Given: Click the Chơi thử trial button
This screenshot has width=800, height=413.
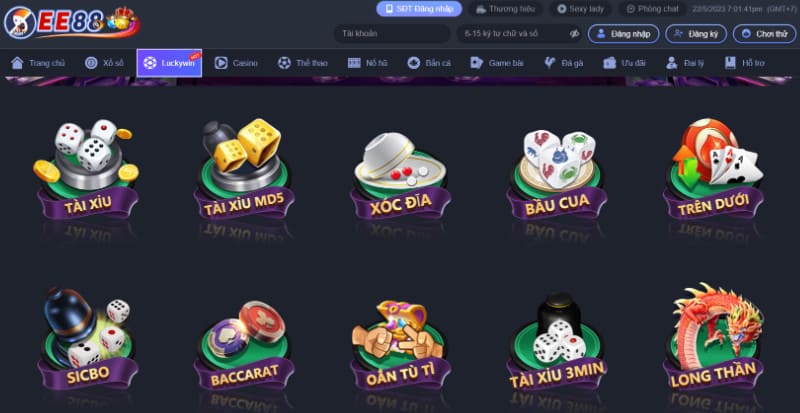Looking at the screenshot, I should point(764,34).
